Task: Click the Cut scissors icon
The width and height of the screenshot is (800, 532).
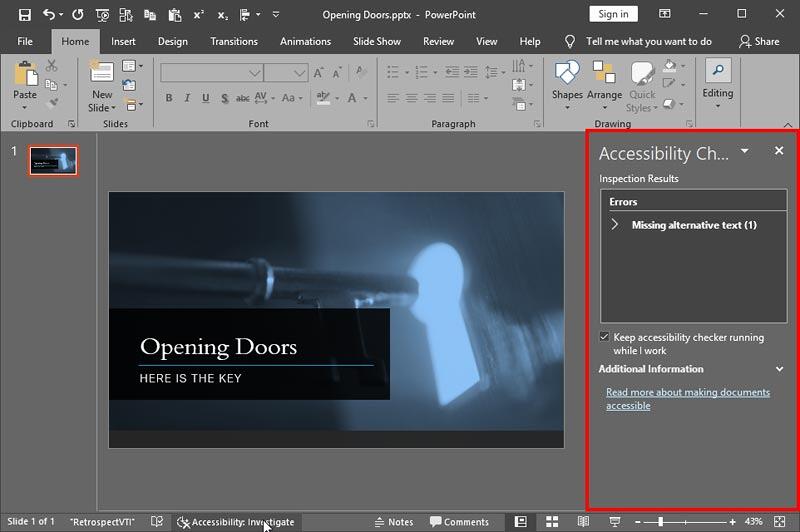Action: click(52, 65)
